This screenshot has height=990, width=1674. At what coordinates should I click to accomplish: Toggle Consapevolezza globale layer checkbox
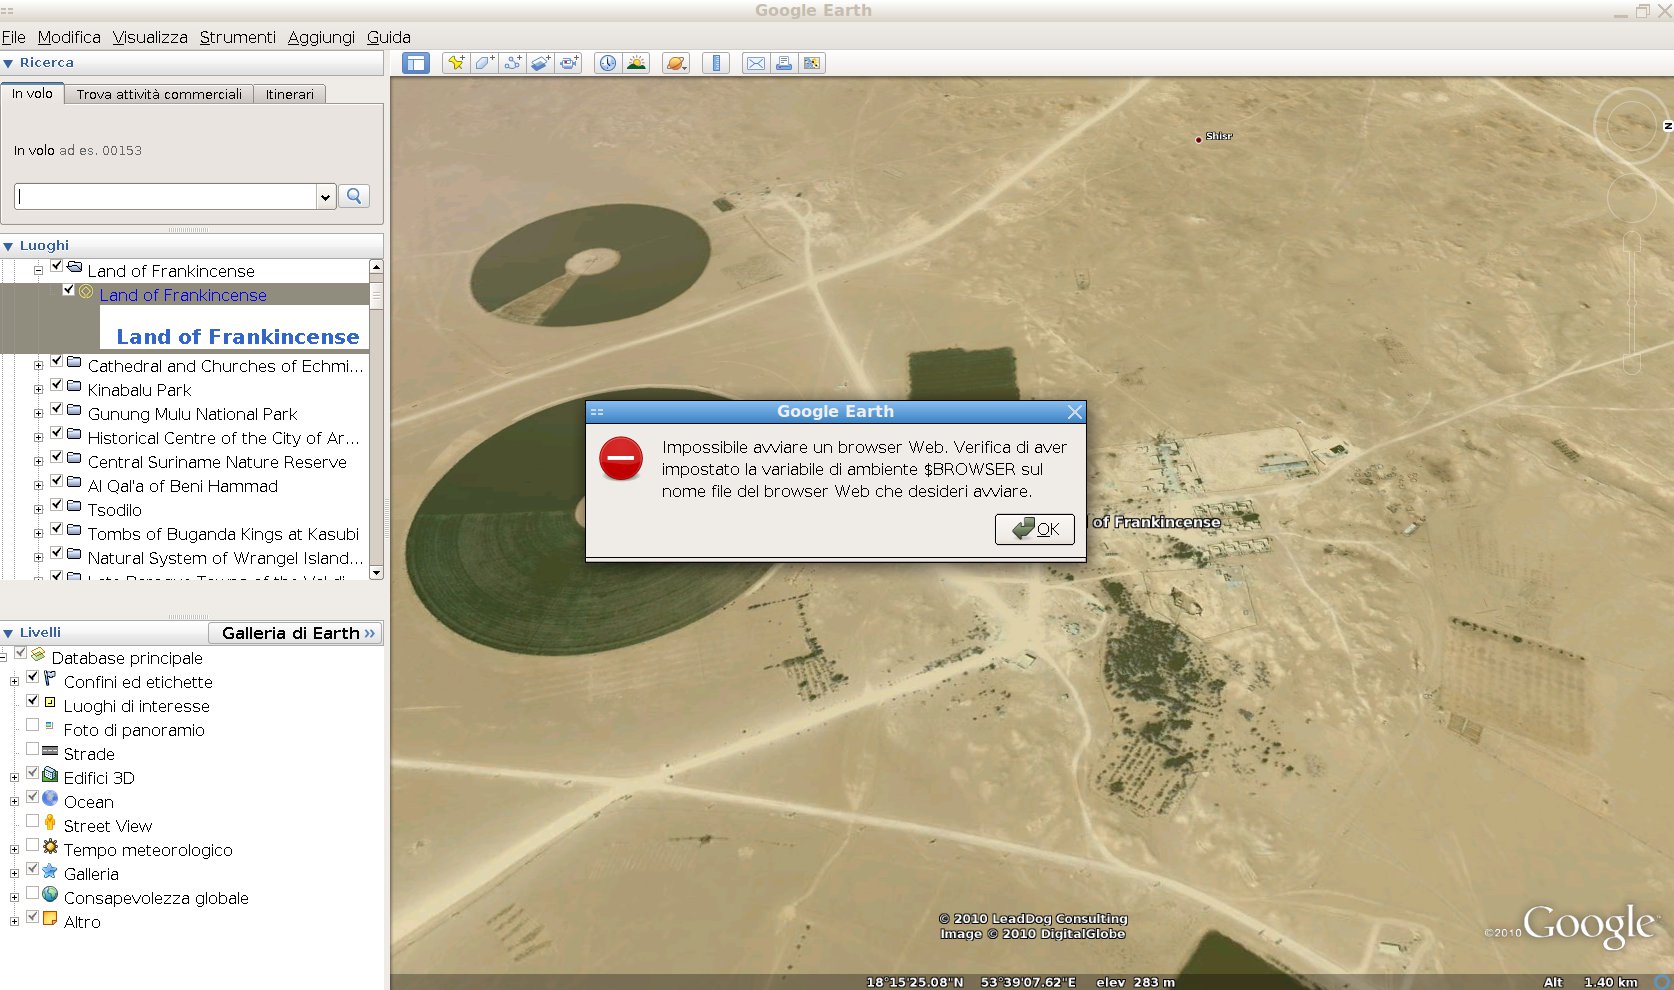coord(33,892)
